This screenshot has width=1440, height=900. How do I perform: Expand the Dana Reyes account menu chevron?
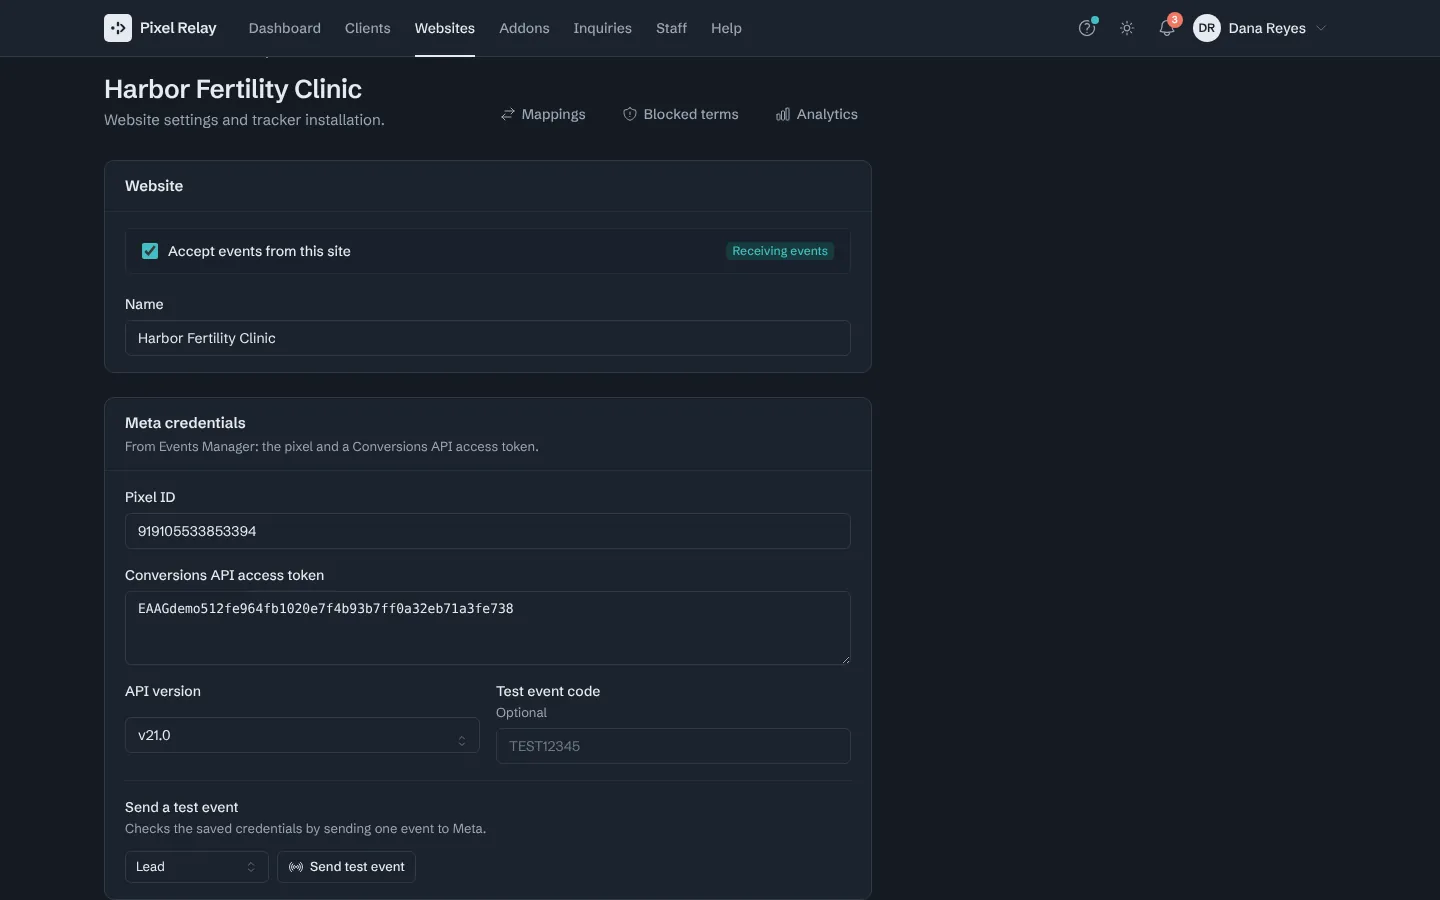click(1321, 28)
